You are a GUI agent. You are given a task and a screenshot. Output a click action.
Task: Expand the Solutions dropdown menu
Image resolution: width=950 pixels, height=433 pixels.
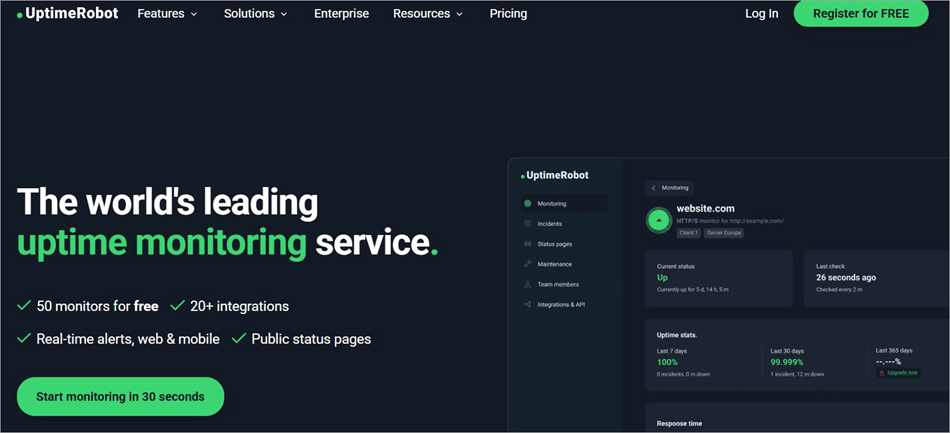point(256,13)
